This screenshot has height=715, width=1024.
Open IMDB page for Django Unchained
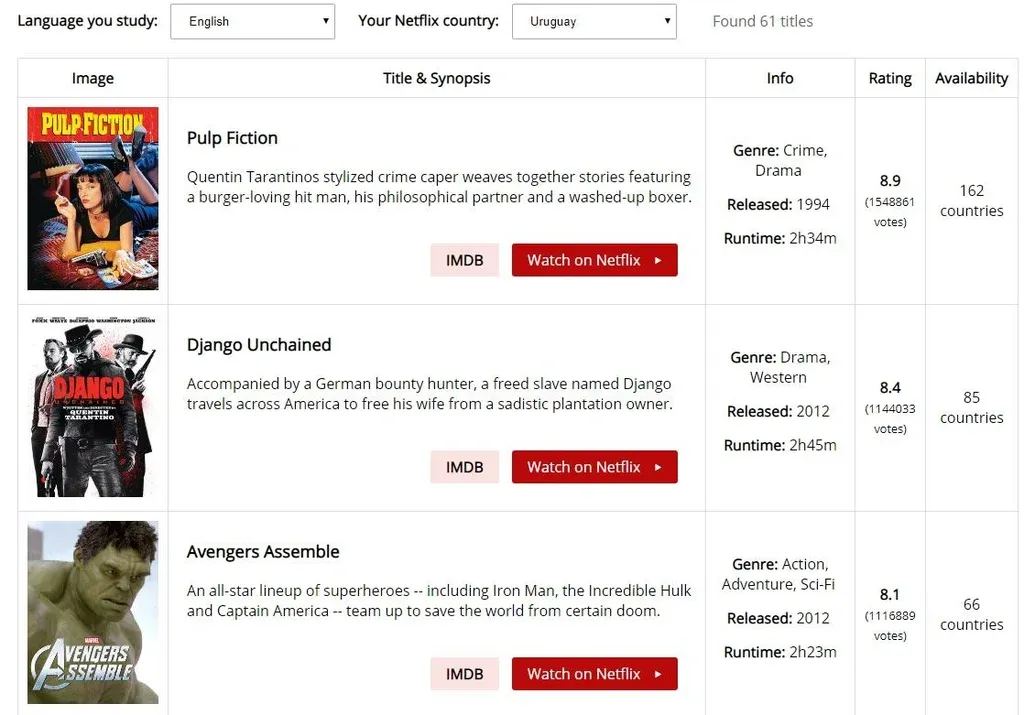click(x=464, y=467)
